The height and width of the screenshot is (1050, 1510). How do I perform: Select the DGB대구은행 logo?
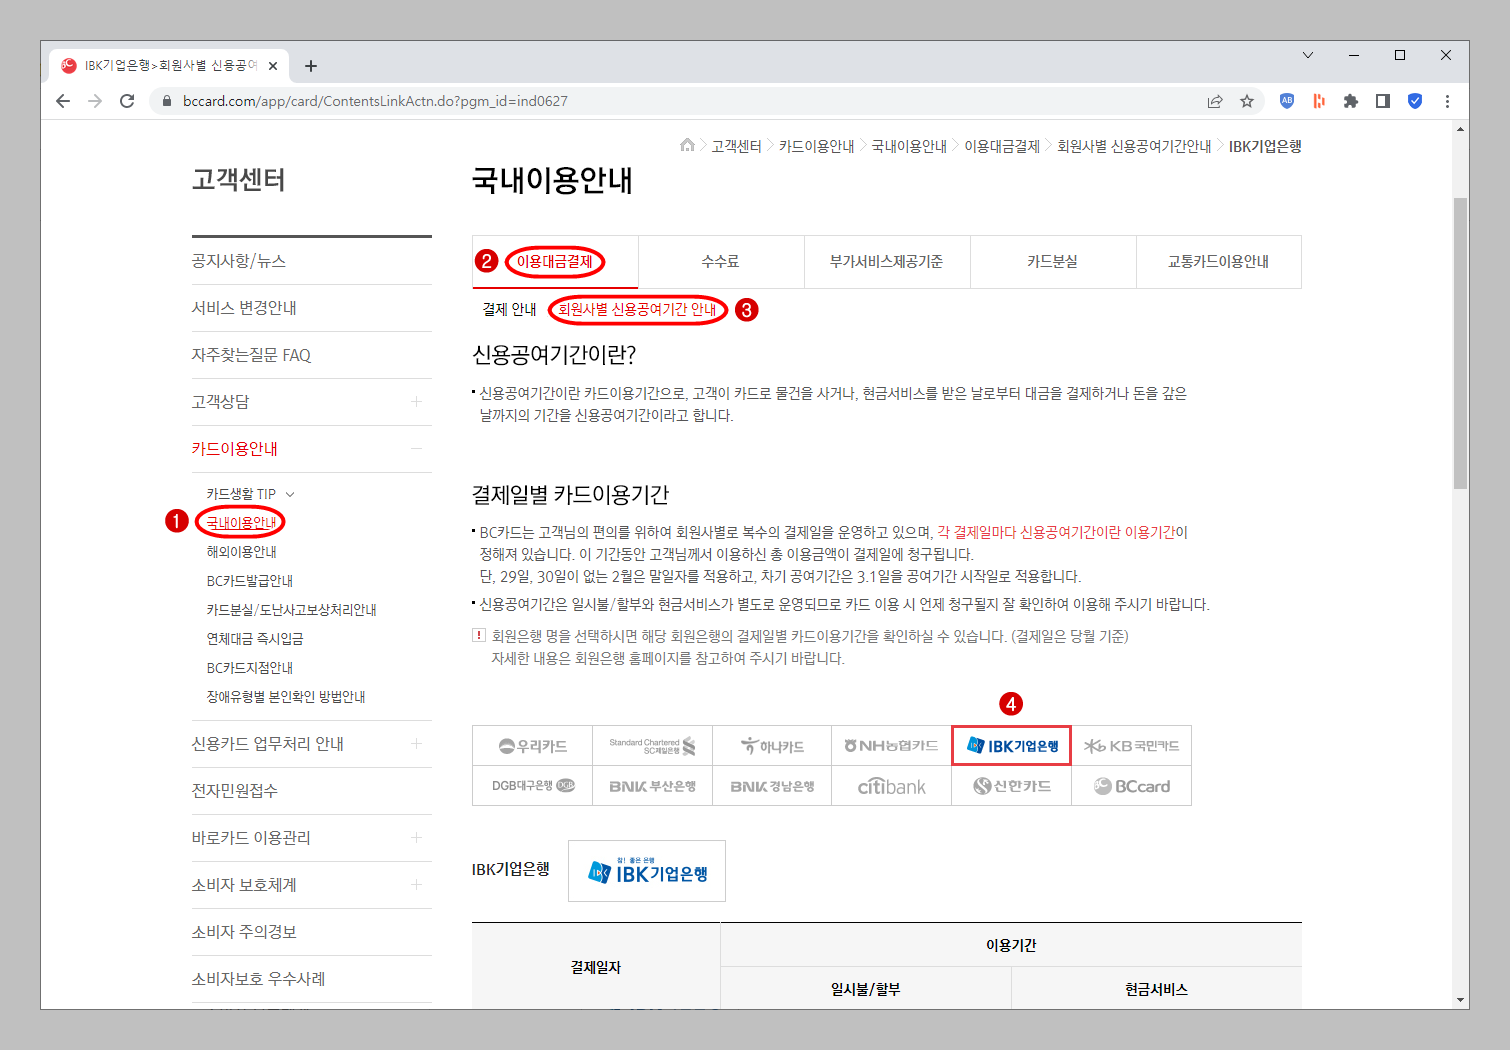click(x=533, y=786)
